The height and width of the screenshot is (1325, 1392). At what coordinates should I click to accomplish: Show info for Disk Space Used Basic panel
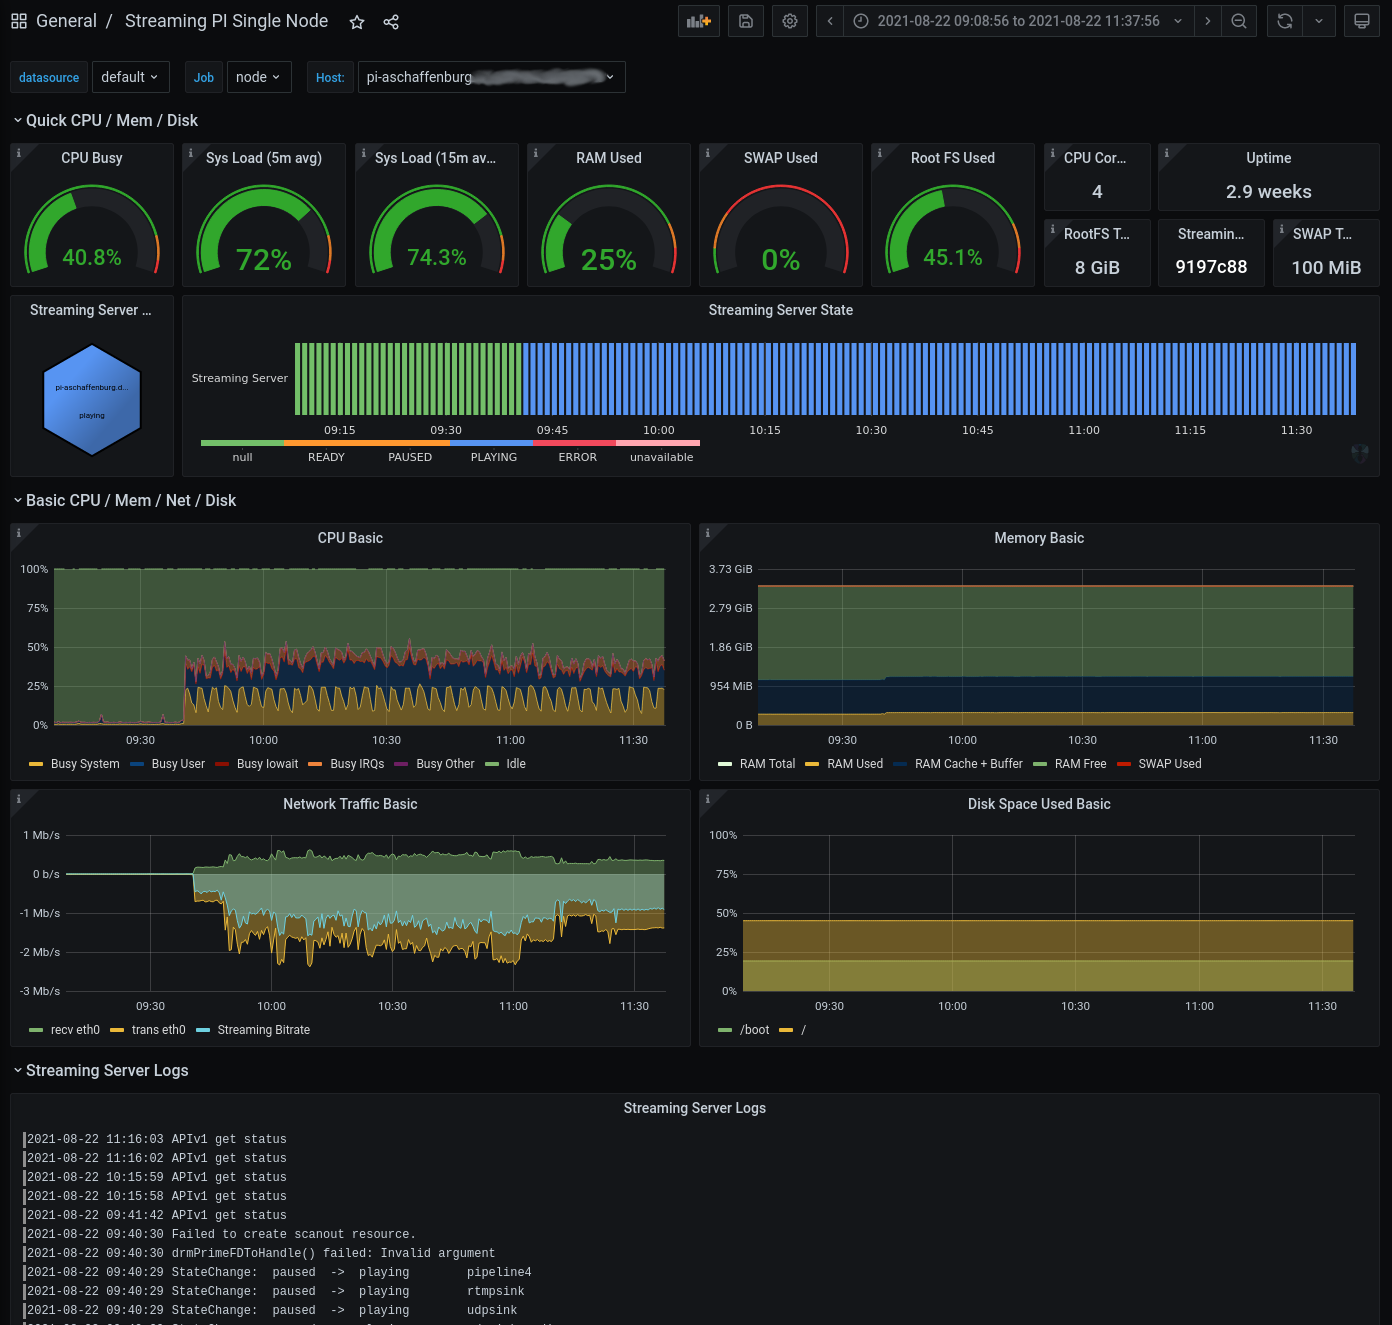pyautogui.click(x=707, y=798)
